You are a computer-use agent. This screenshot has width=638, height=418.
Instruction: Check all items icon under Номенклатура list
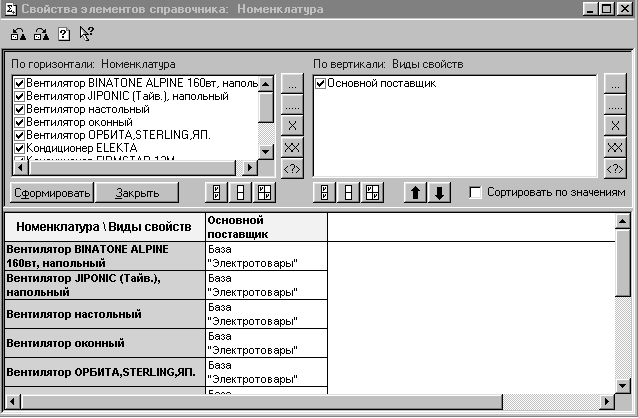[216, 193]
